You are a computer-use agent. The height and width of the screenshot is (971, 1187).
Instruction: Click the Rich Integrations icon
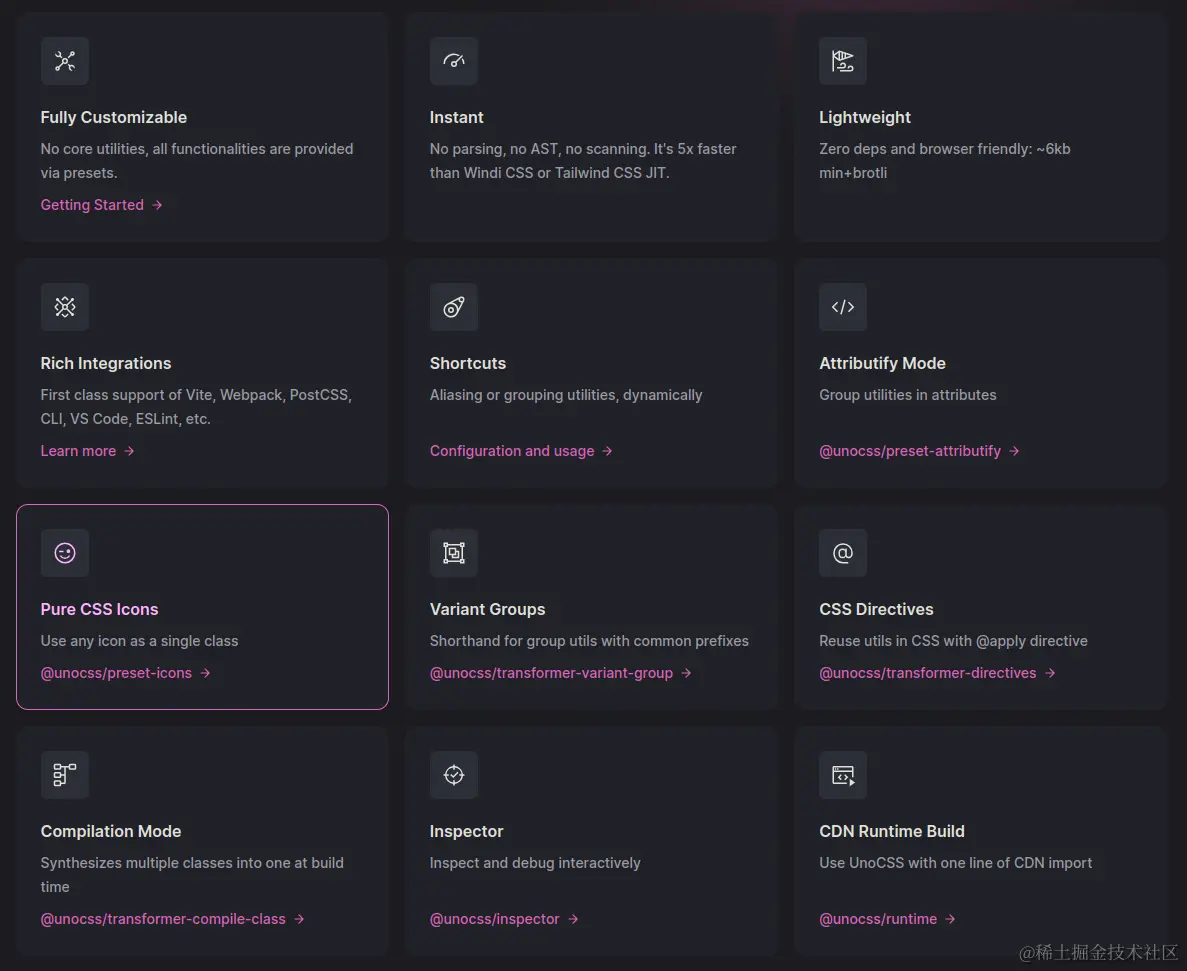[65, 307]
